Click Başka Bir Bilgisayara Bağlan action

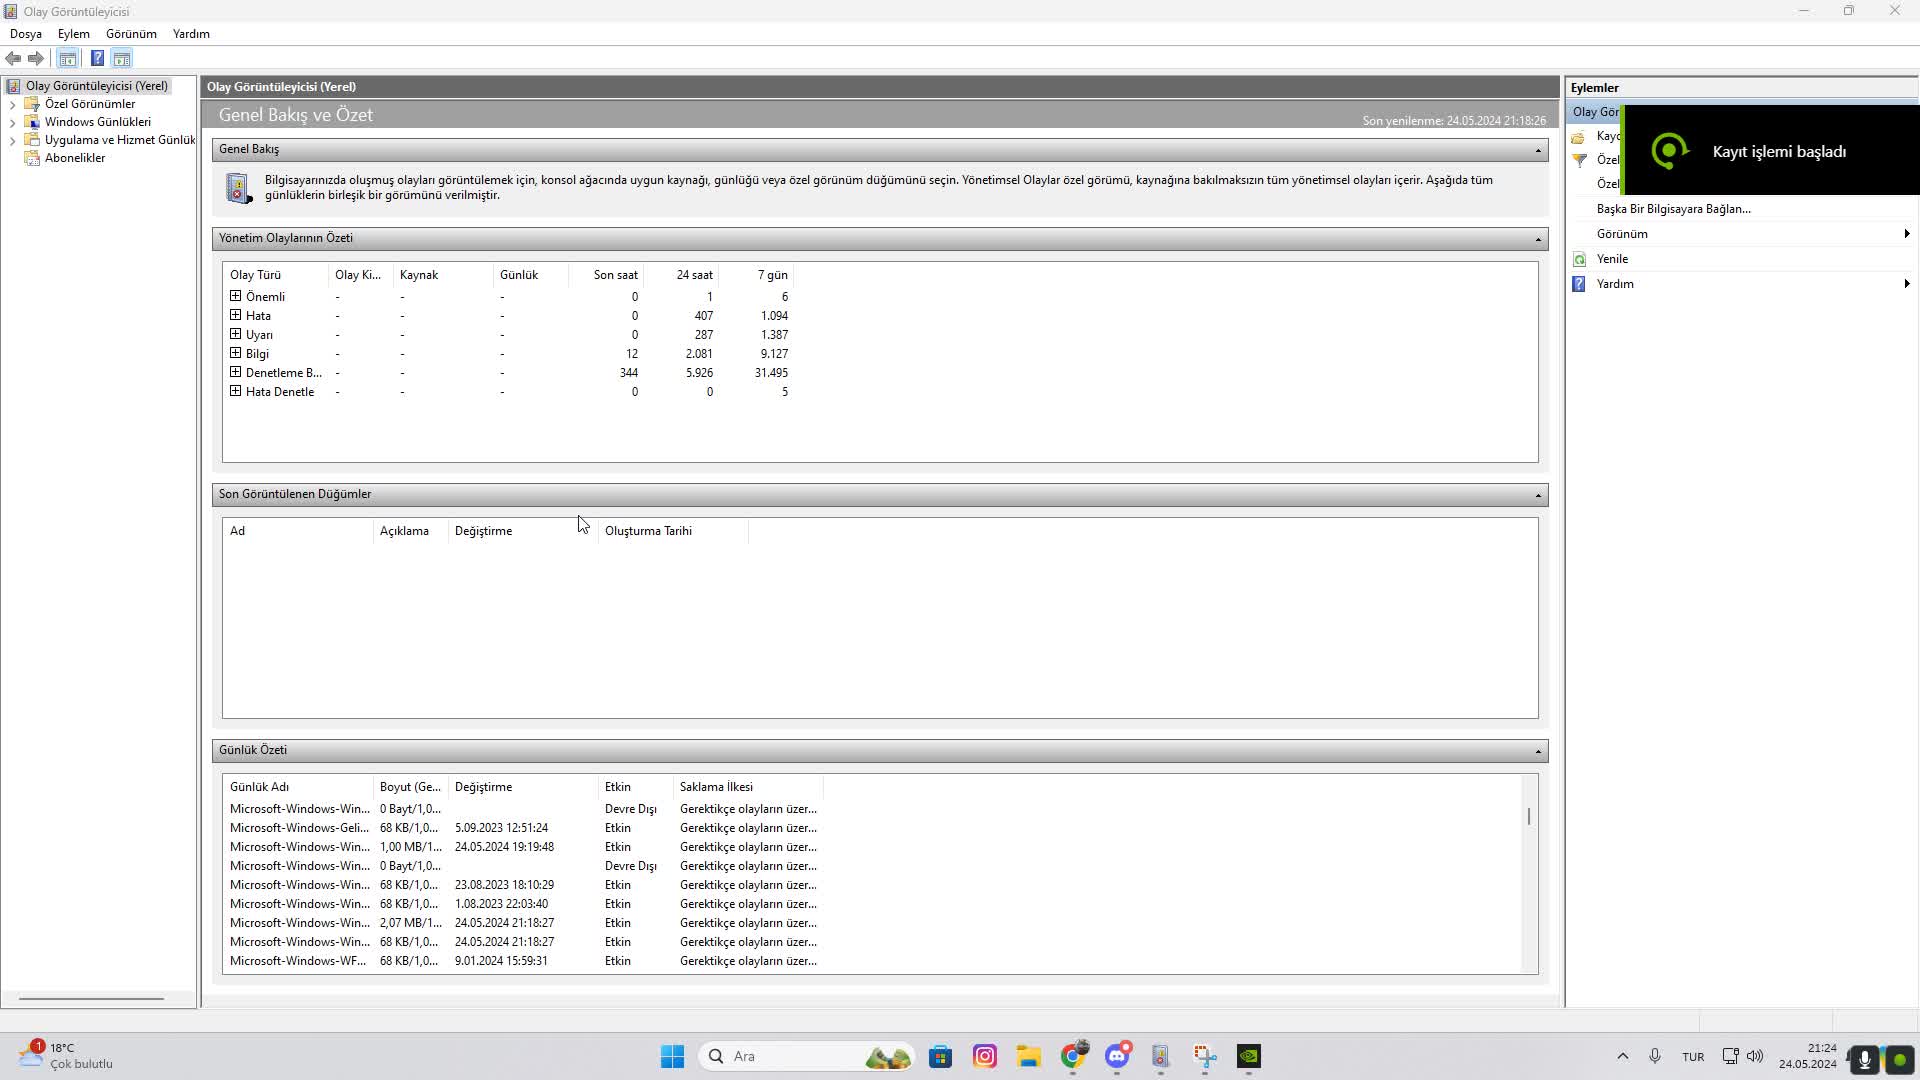[1673, 209]
